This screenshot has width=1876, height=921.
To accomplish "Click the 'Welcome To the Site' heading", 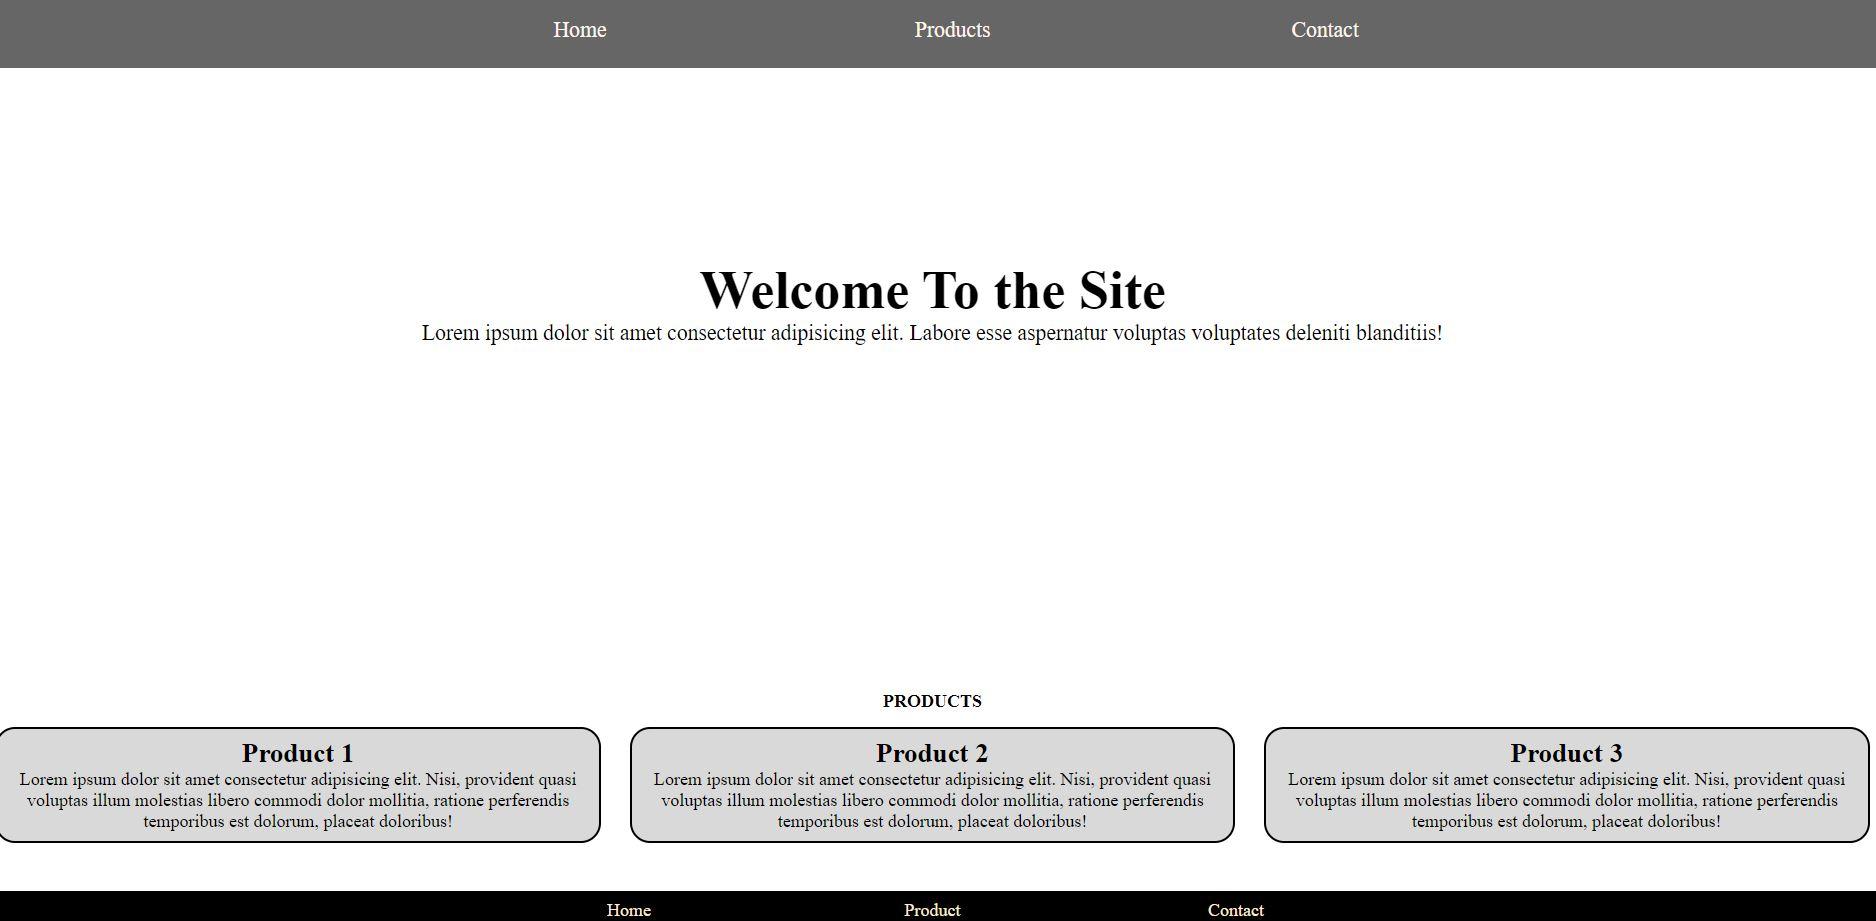I will [934, 290].
